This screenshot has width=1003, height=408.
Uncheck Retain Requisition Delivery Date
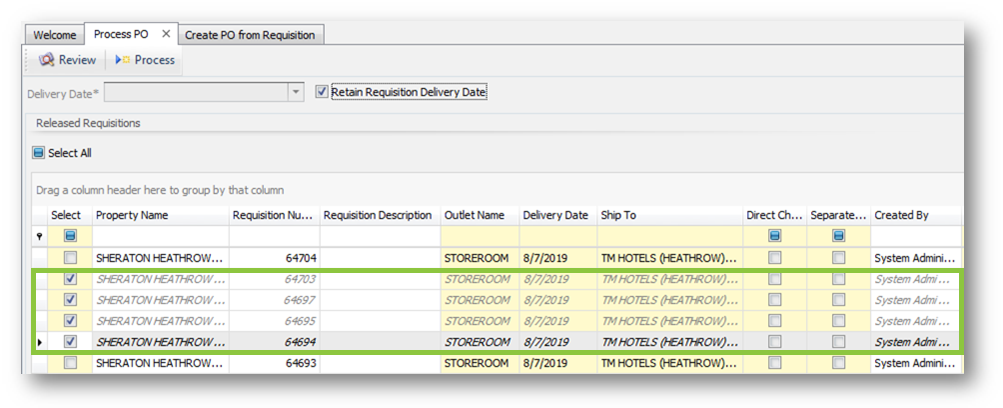[322, 92]
